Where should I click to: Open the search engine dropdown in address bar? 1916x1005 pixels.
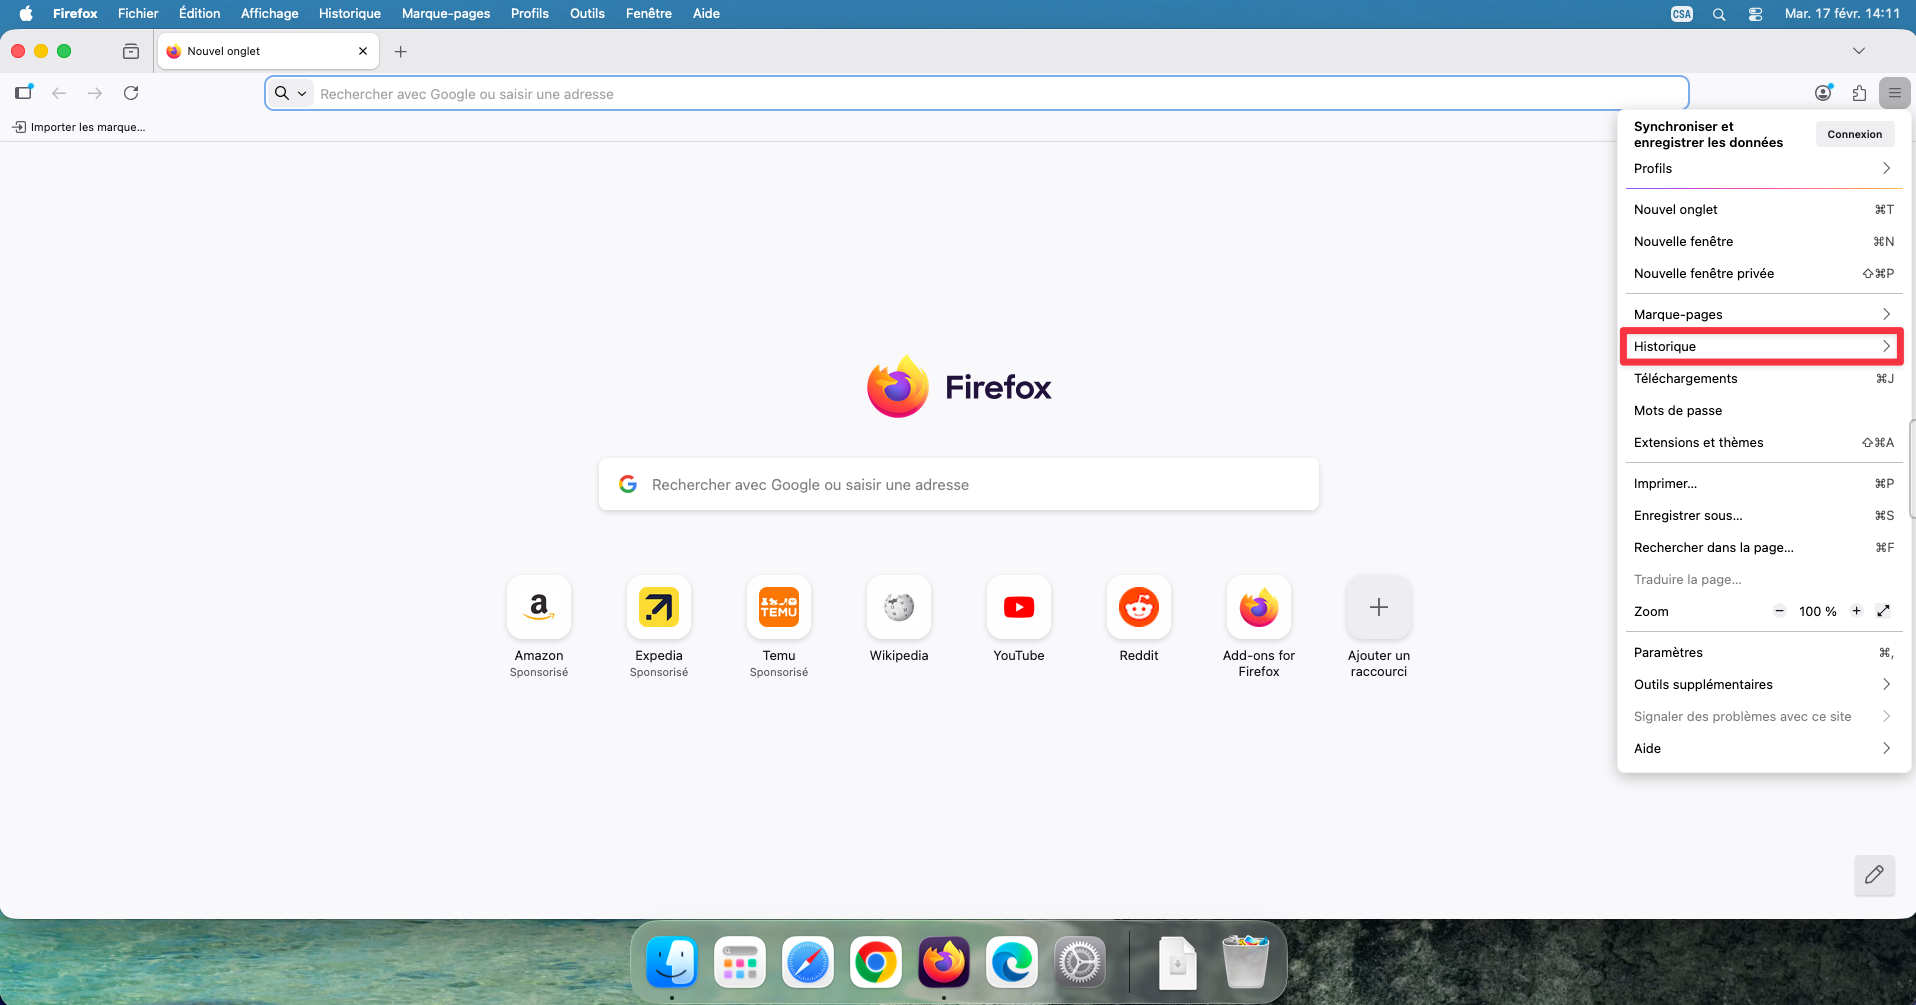tap(291, 93)
